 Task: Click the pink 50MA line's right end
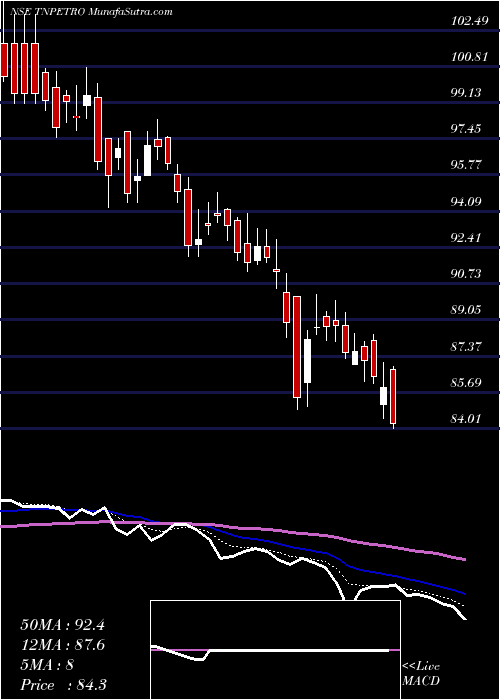coord(464,559)
